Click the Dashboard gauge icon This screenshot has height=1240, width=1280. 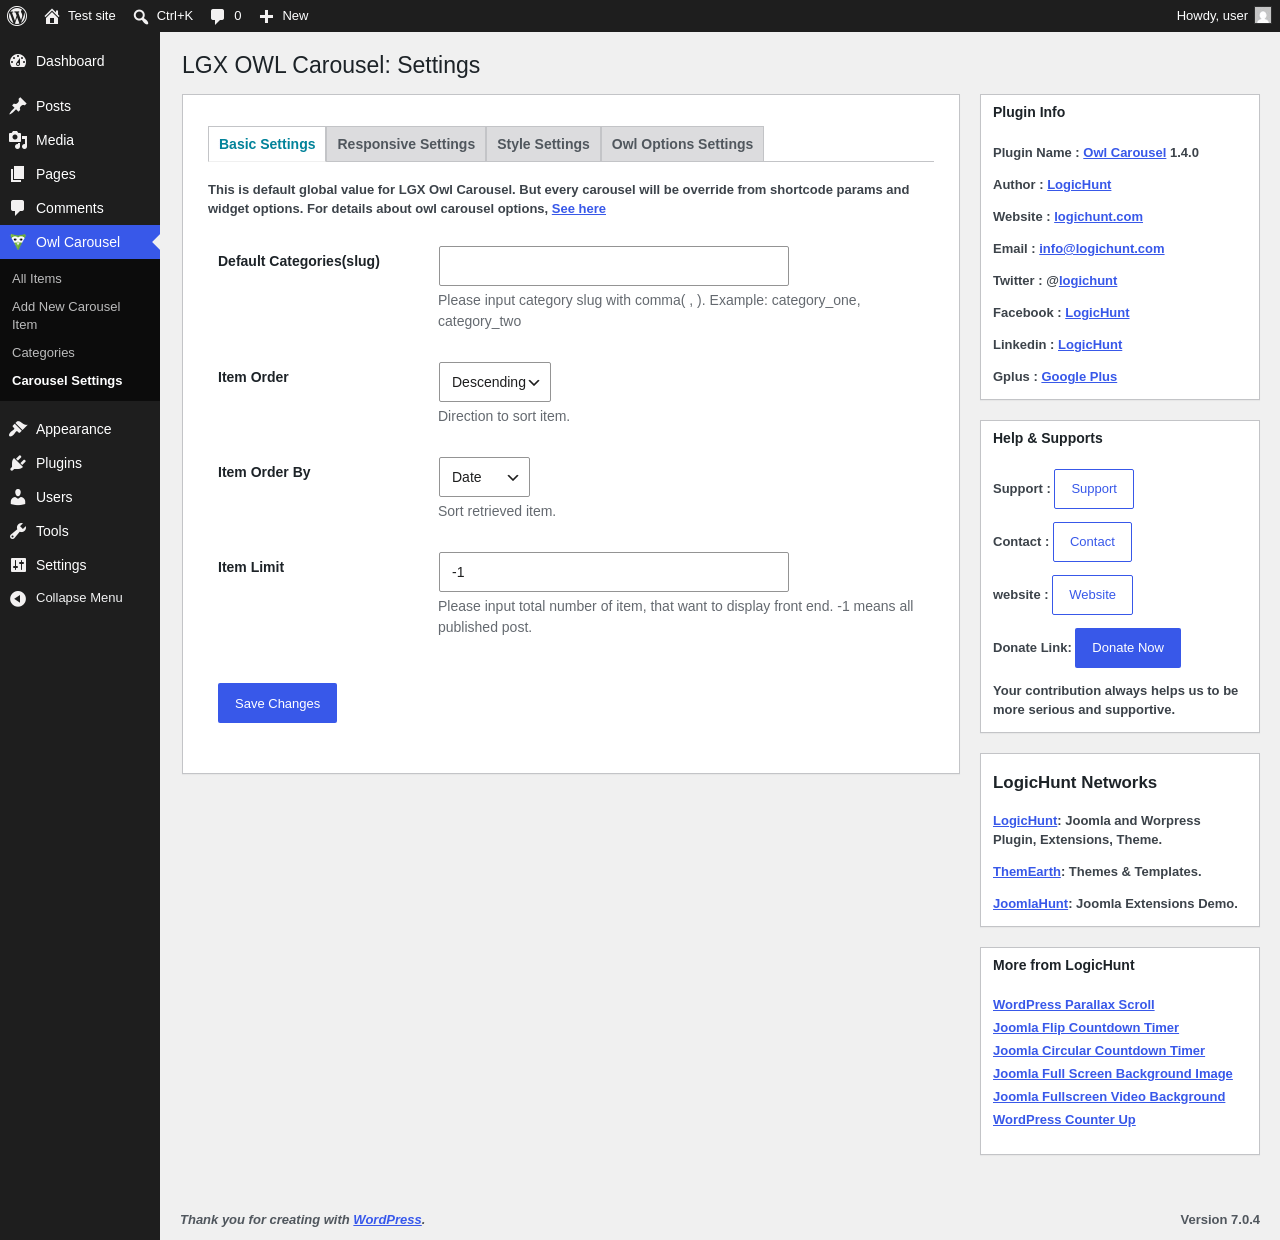[x=18, y=61]
